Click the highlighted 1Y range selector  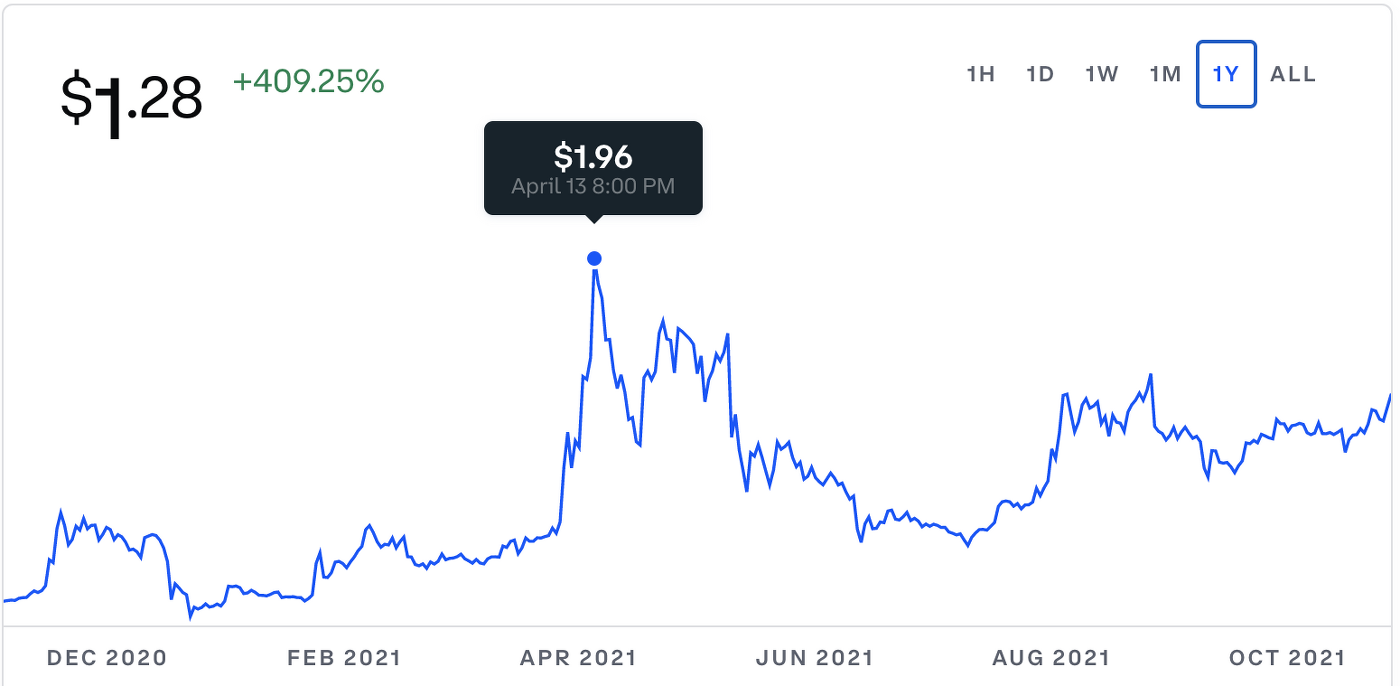point(1226,73)
